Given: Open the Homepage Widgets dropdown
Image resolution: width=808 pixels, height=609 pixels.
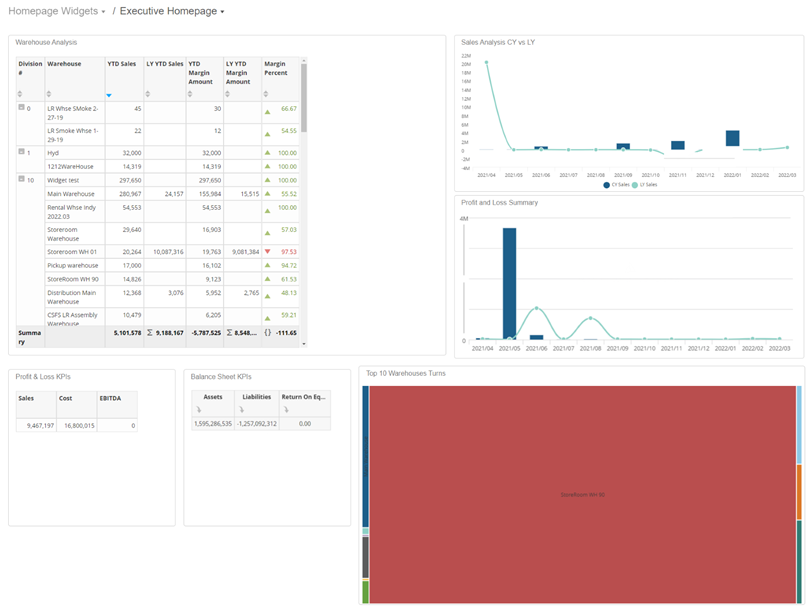Looking at the screenshot, I should coord(57,11).
